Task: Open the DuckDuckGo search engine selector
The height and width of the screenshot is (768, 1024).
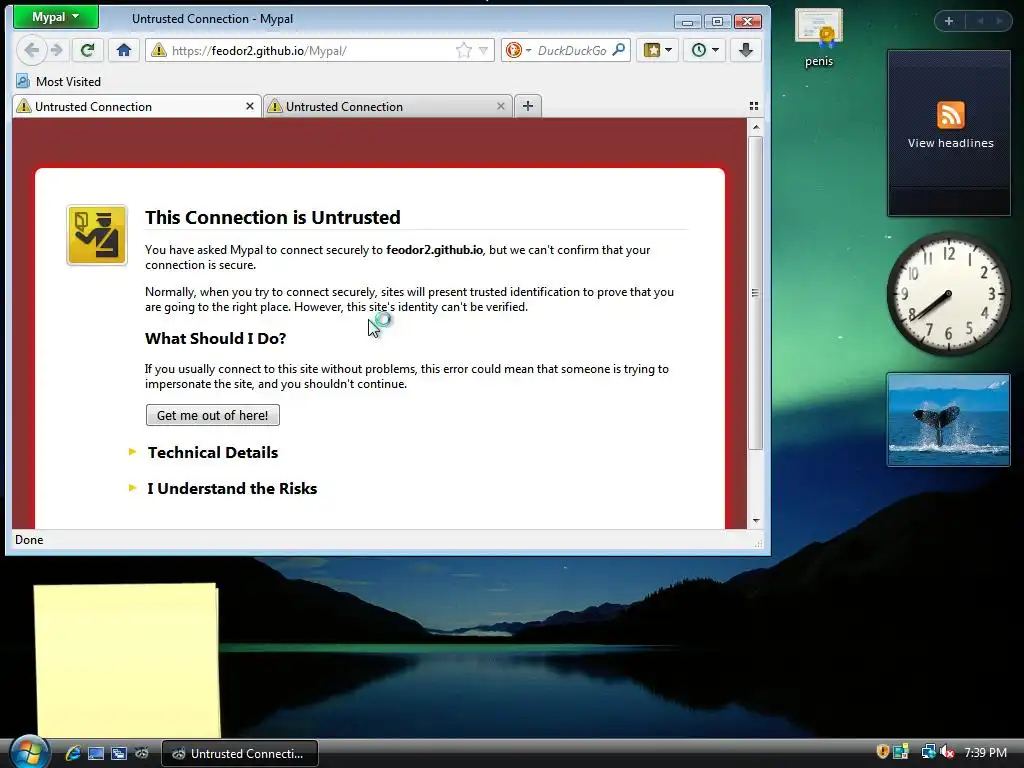Action: [x=519, y=50]
